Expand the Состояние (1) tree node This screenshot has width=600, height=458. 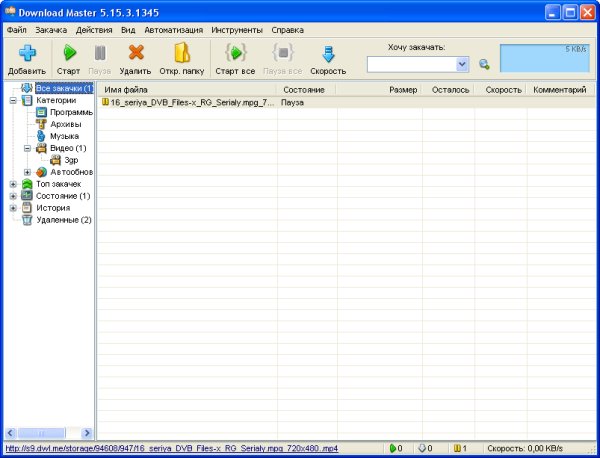point(13,196)
